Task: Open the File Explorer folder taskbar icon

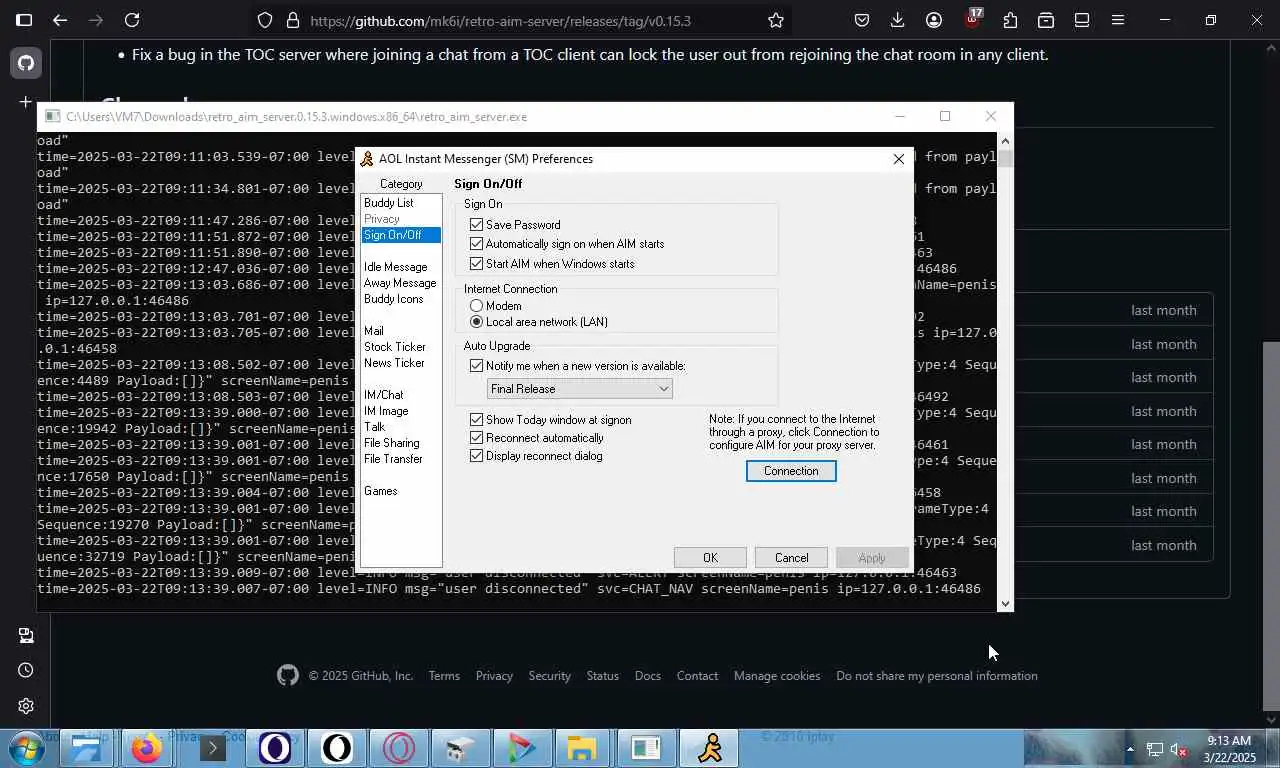Action: (582, 748)
